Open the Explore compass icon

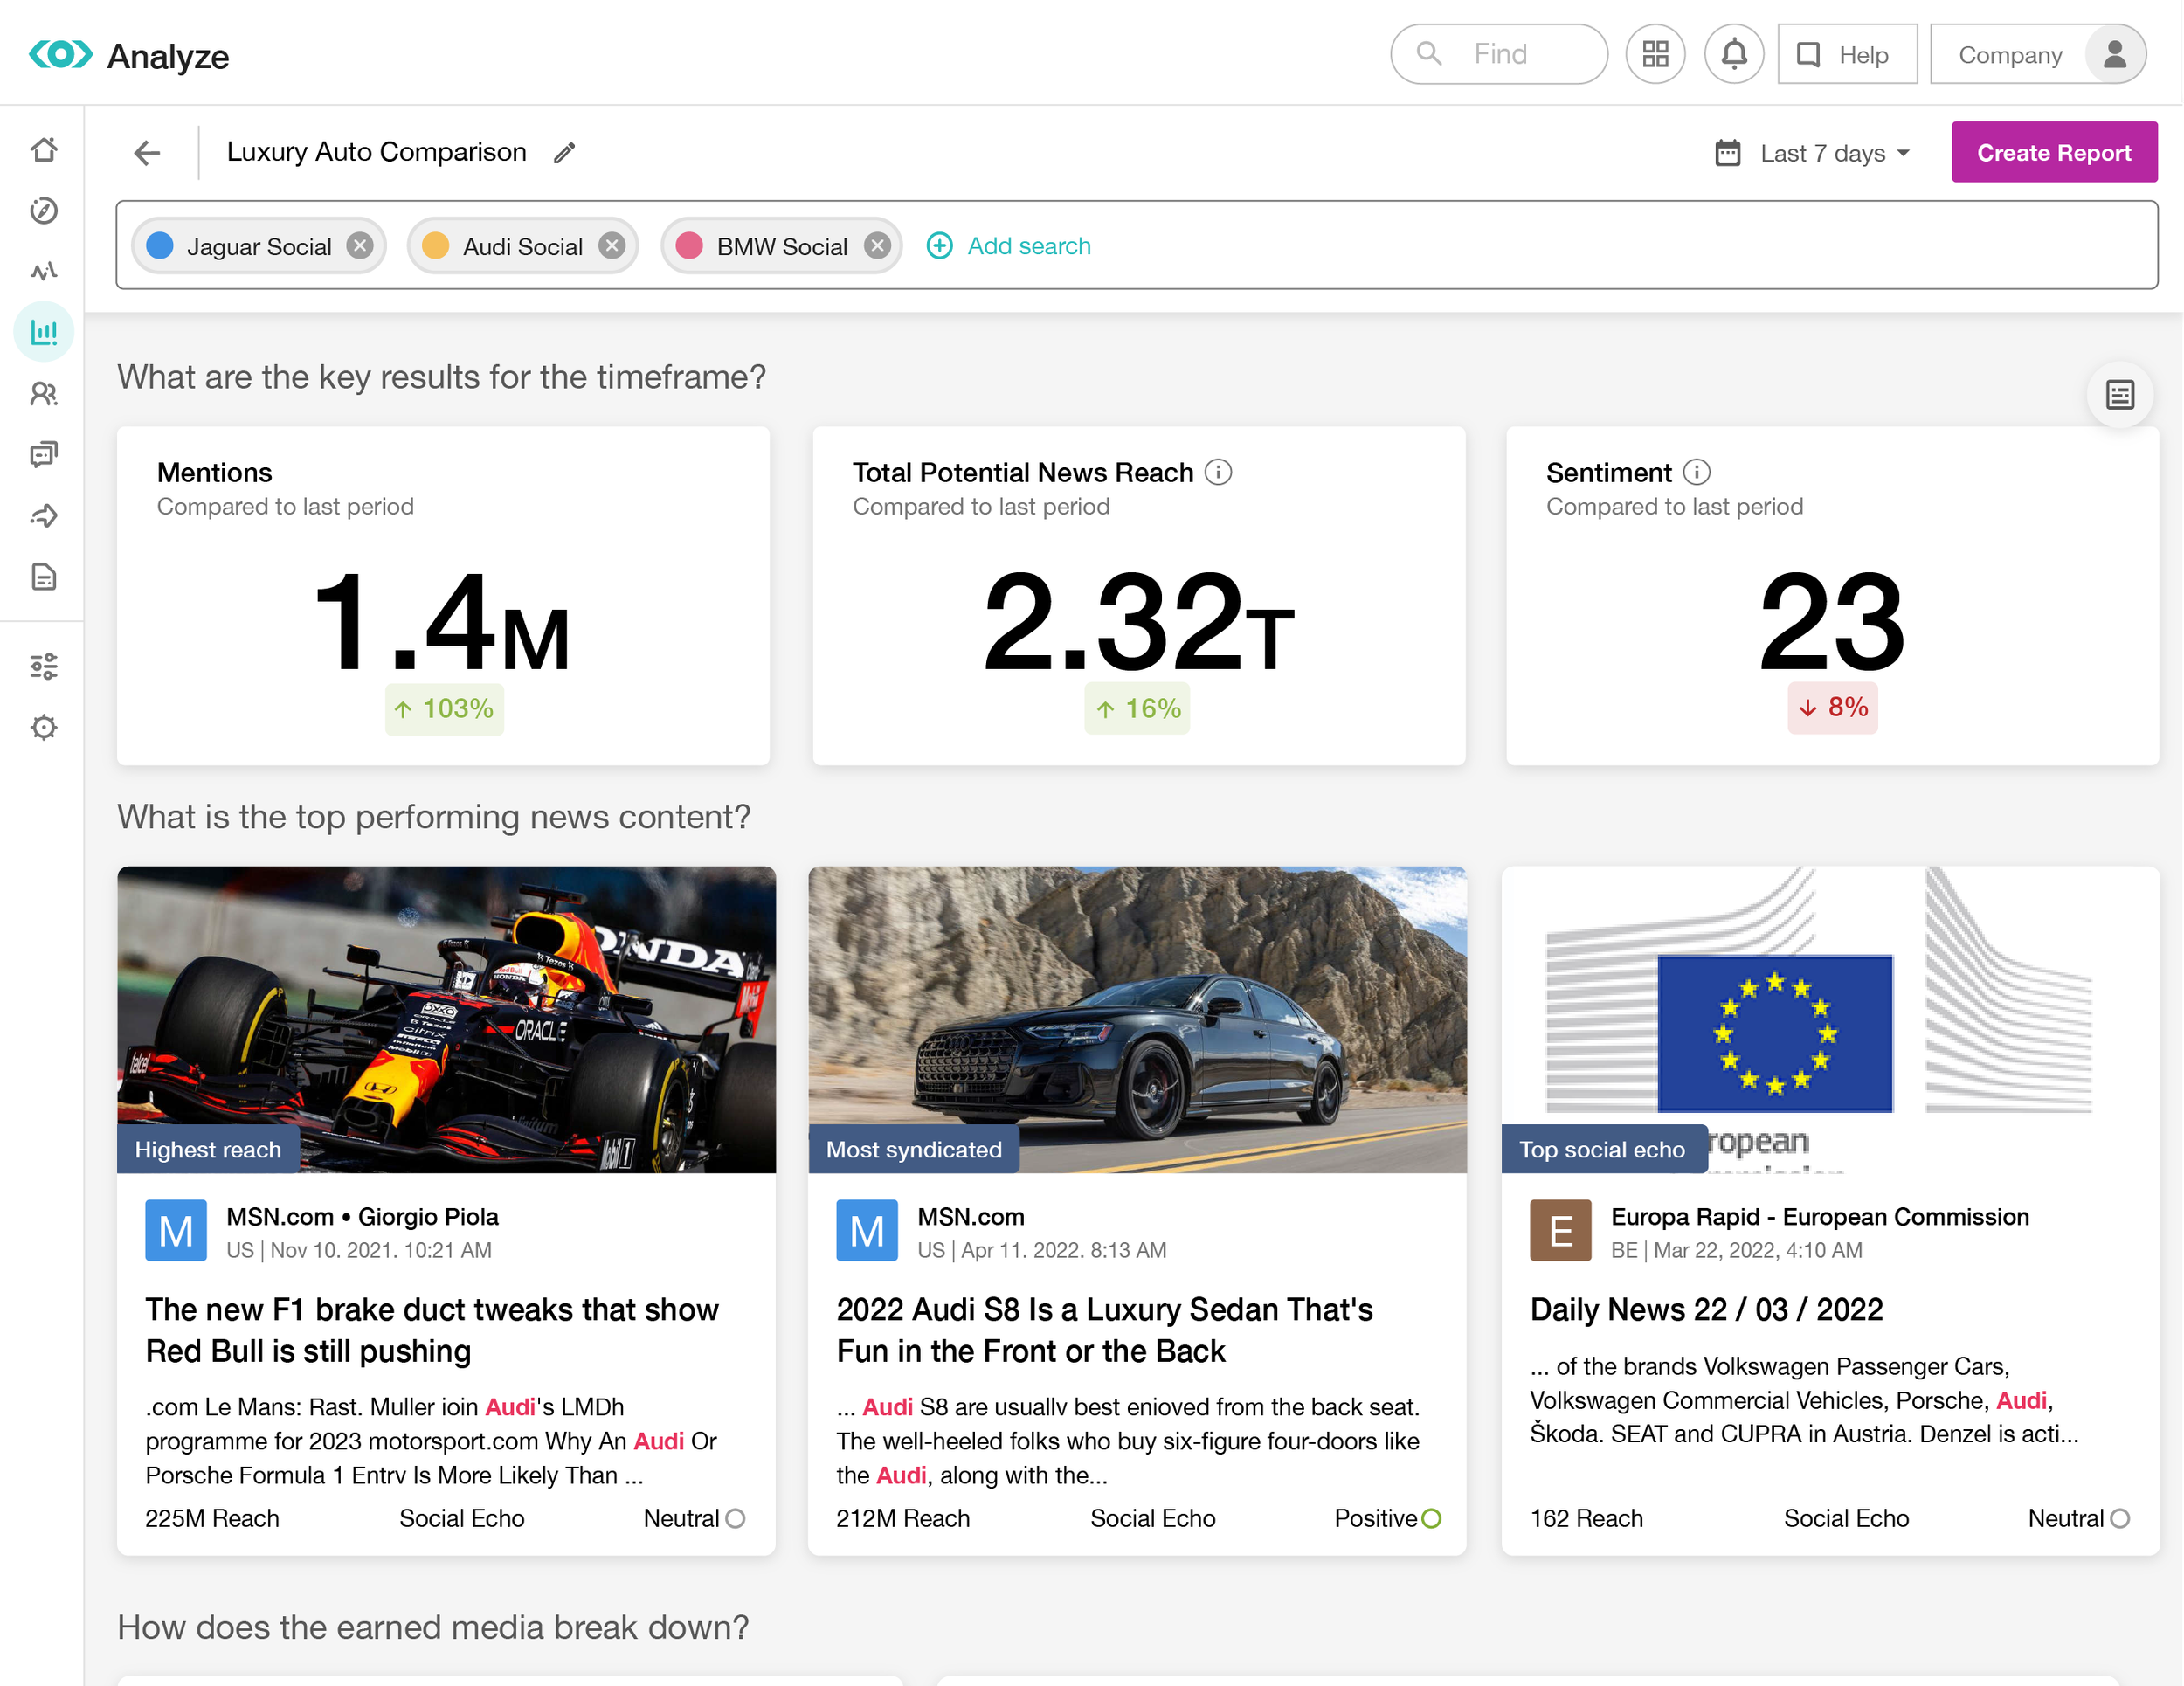click(43, 211)
